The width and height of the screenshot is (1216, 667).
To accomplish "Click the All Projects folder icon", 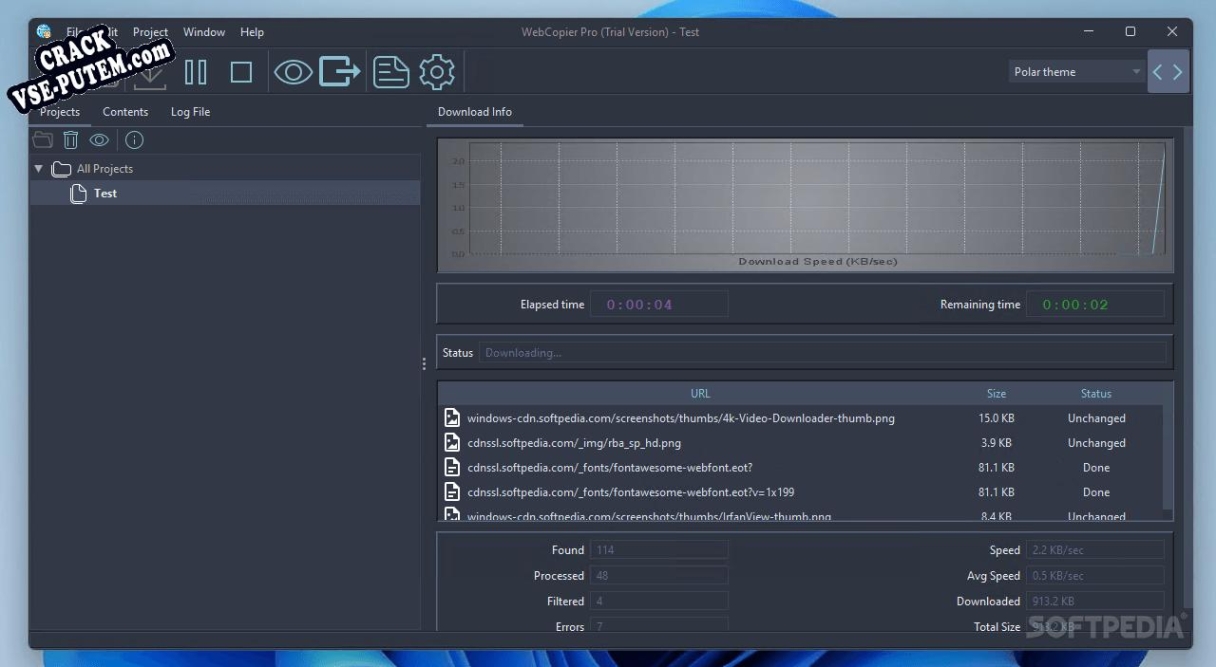I will tap(61, 169).
